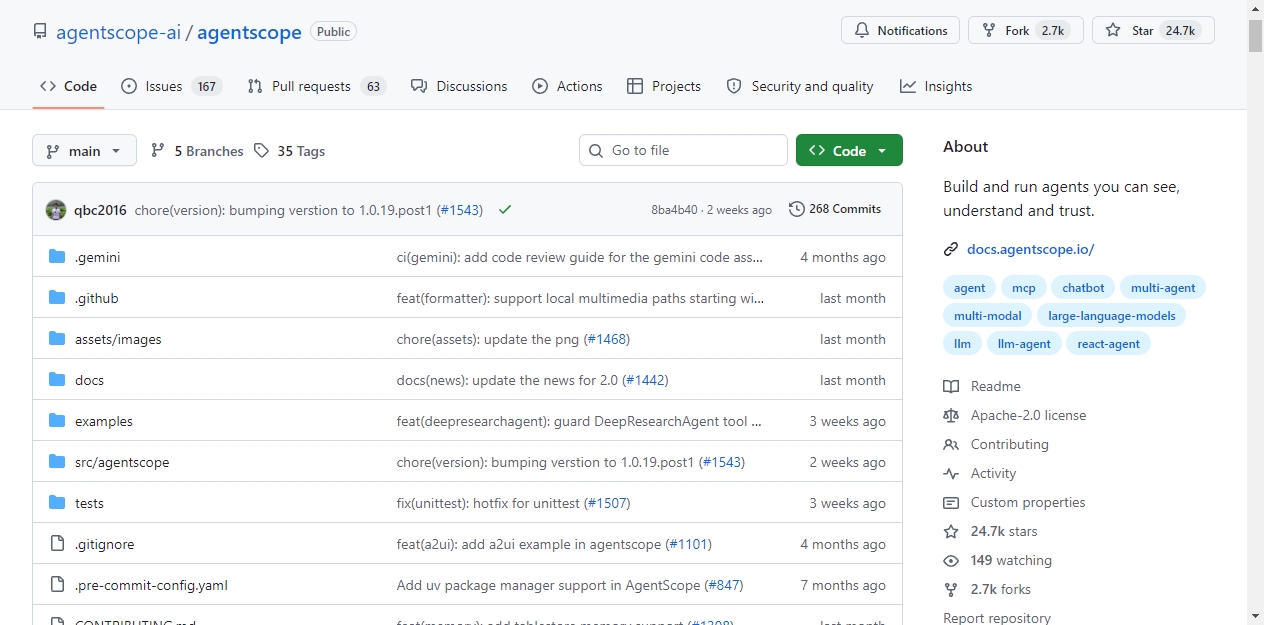Viewport: 1264px width, 625px height.
Task: Click the pulse icon next to Activity
Action: click(x=951, y=474)
